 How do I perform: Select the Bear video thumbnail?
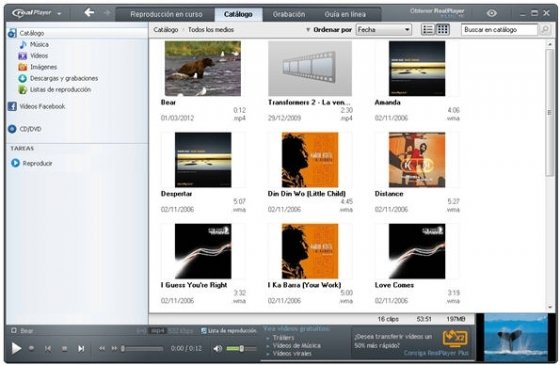[x=202, y=68]
